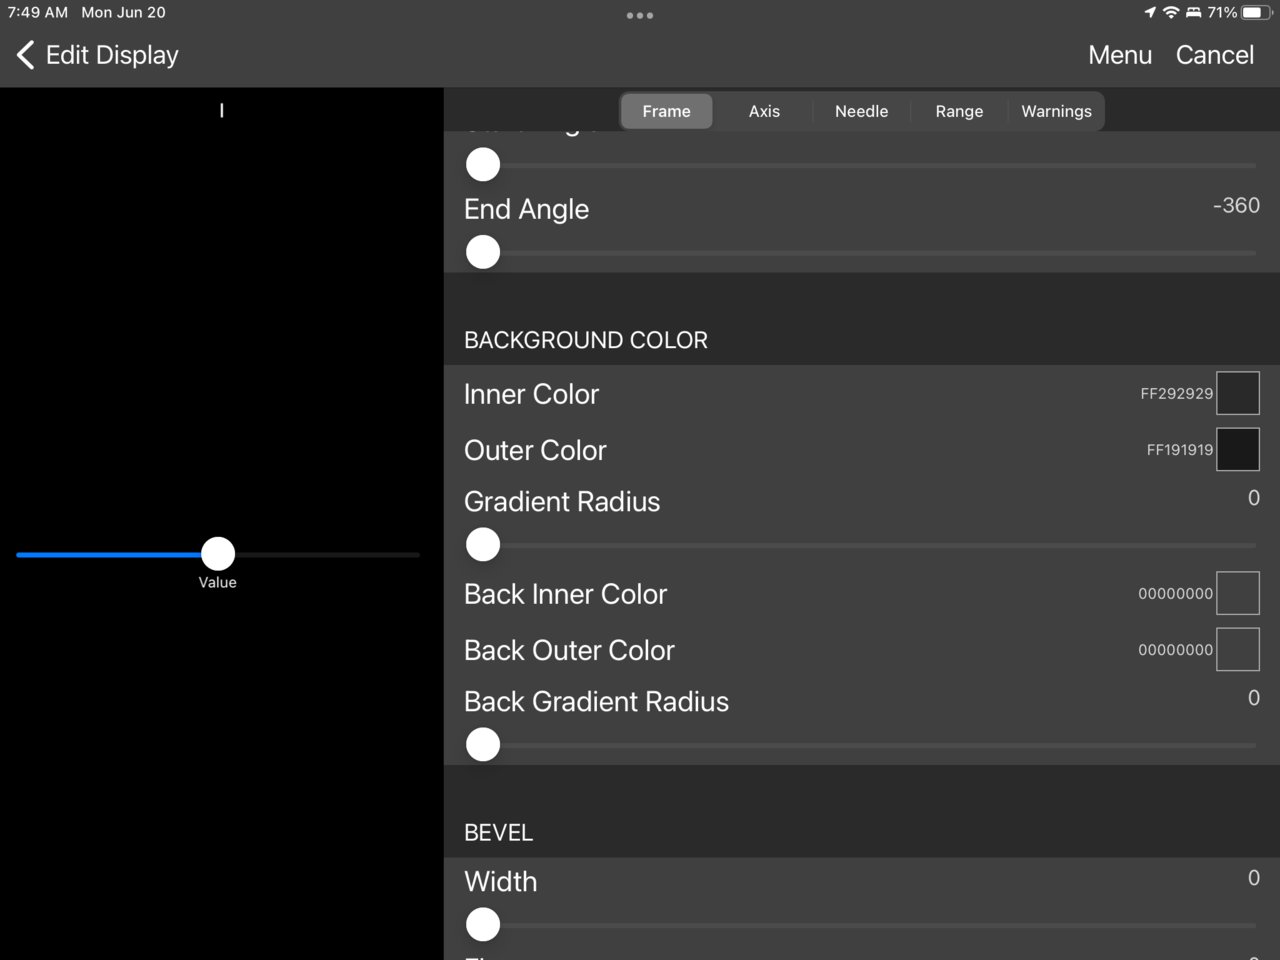This screenshot has height=960, width=1280.
Task: Cancel editing the display
Action: click(x=1214, y=55)
